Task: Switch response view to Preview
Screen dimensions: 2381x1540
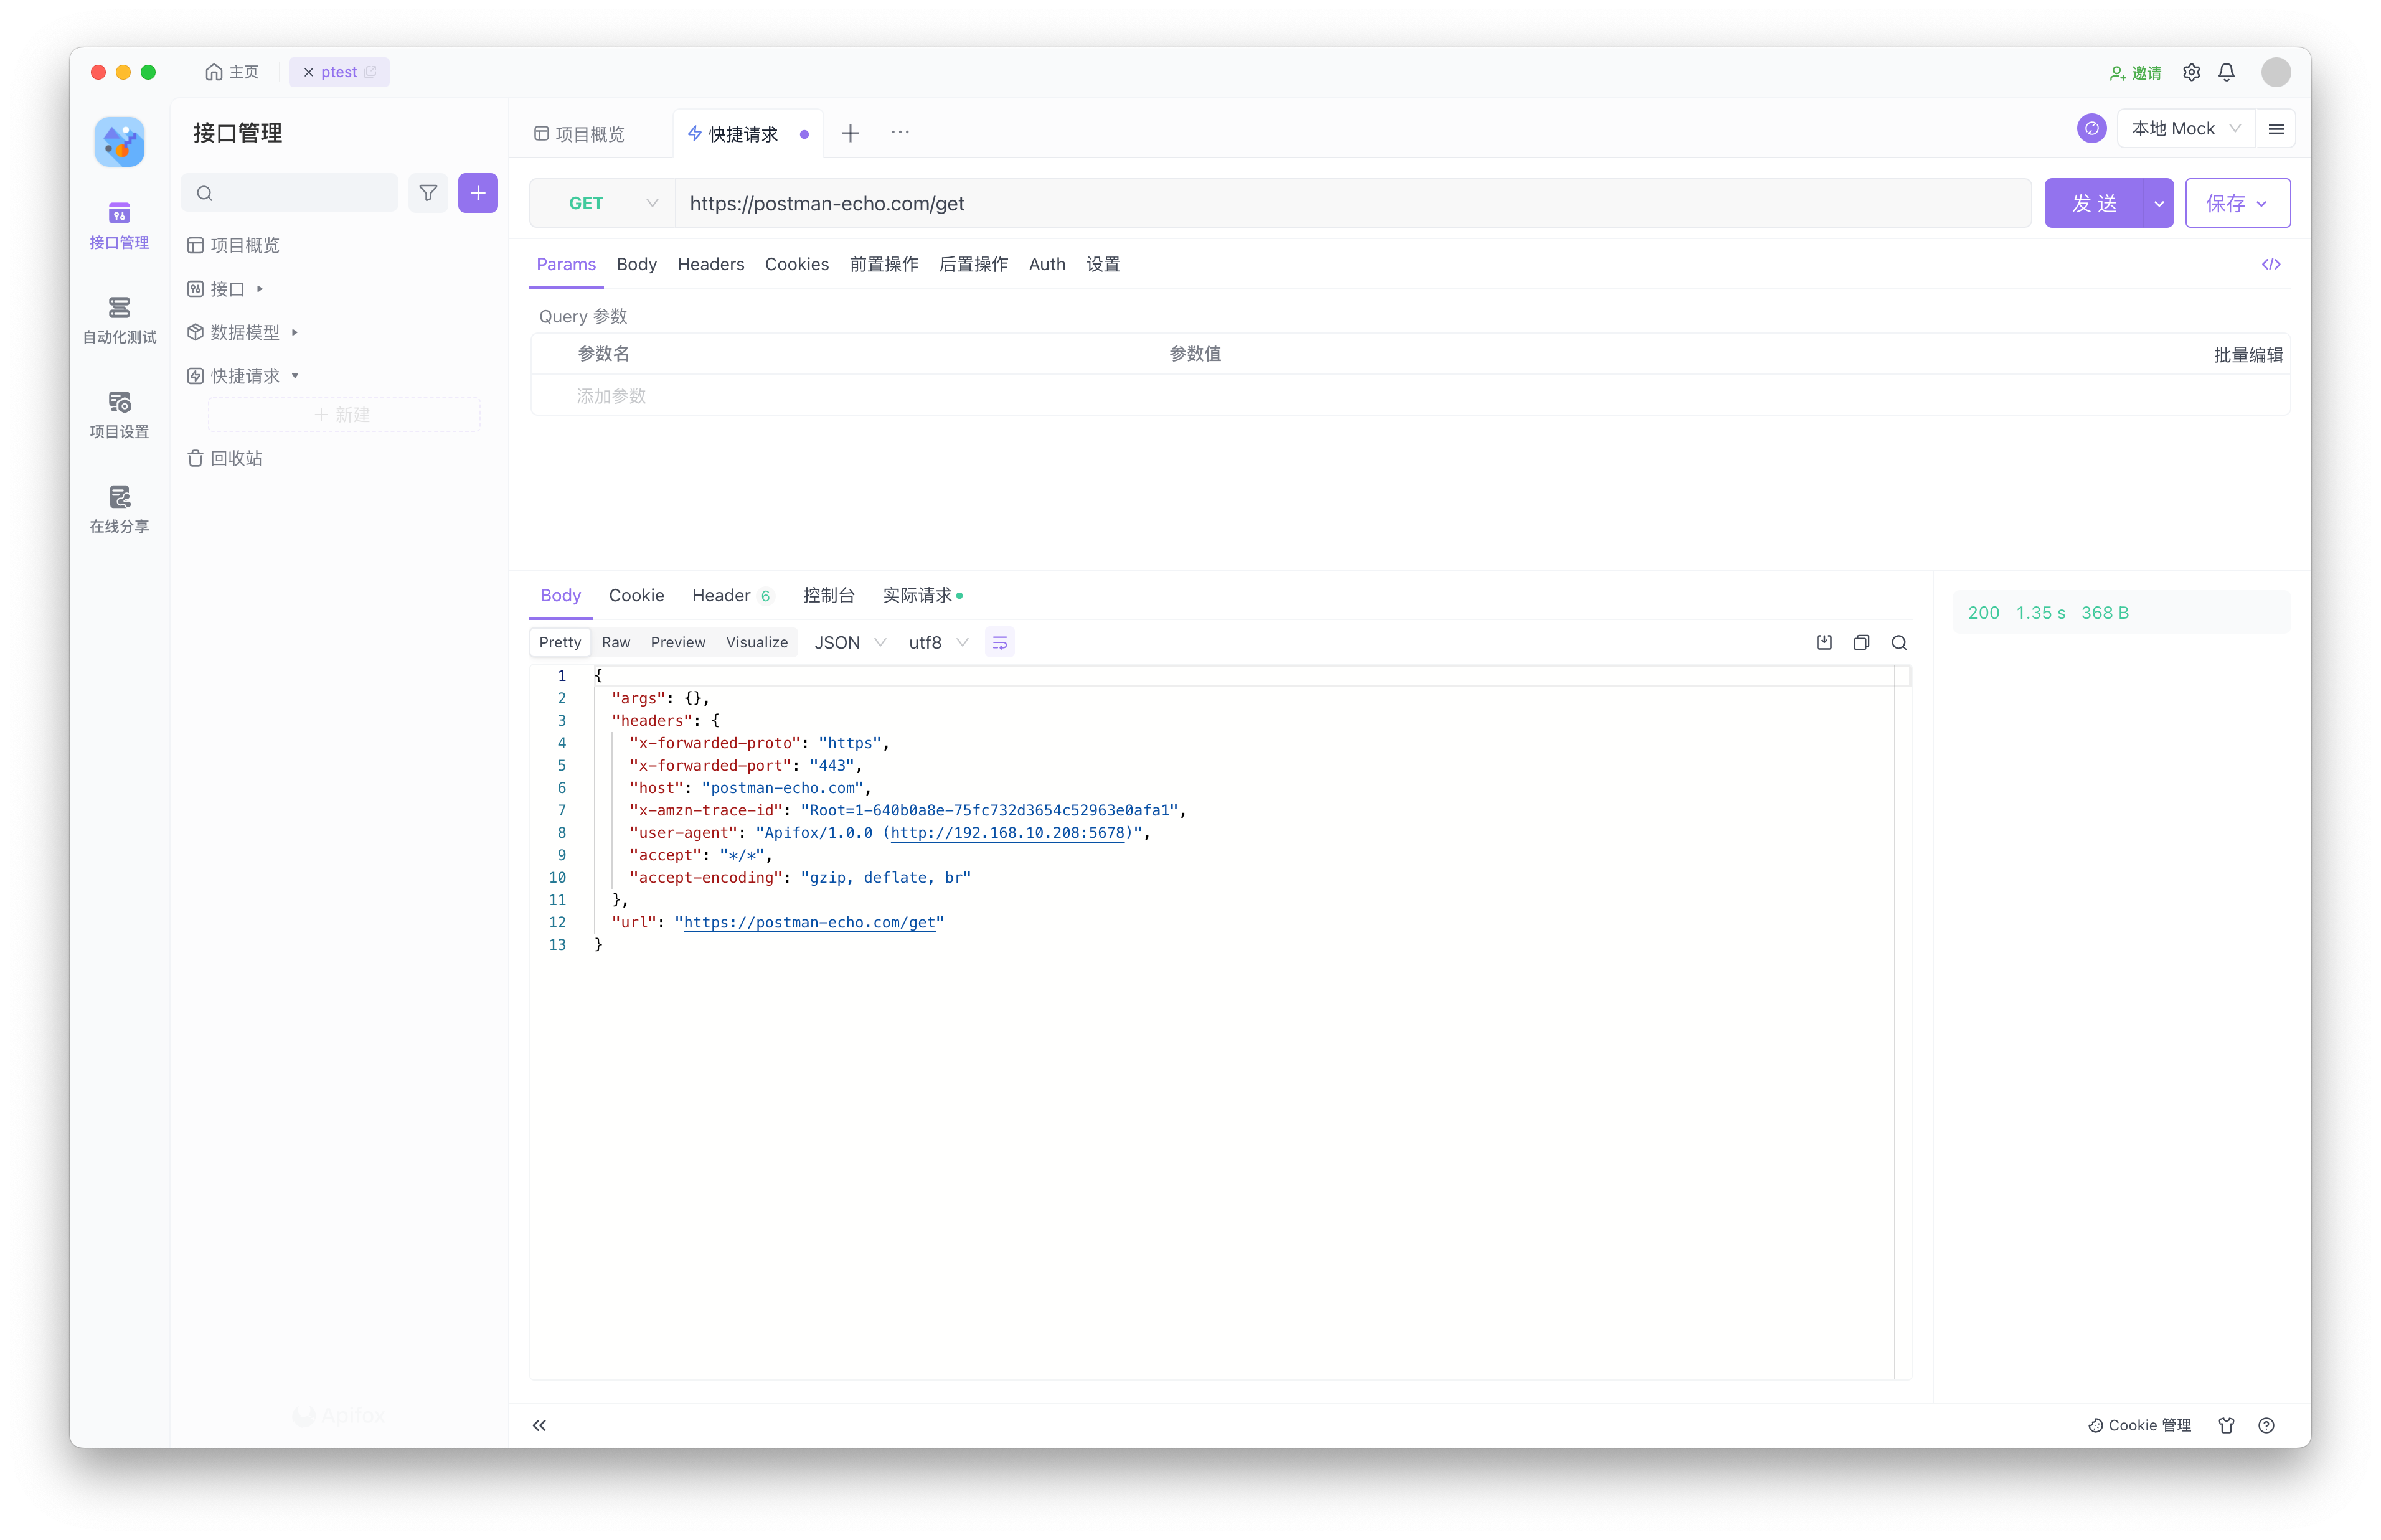Action: (677, 642)
